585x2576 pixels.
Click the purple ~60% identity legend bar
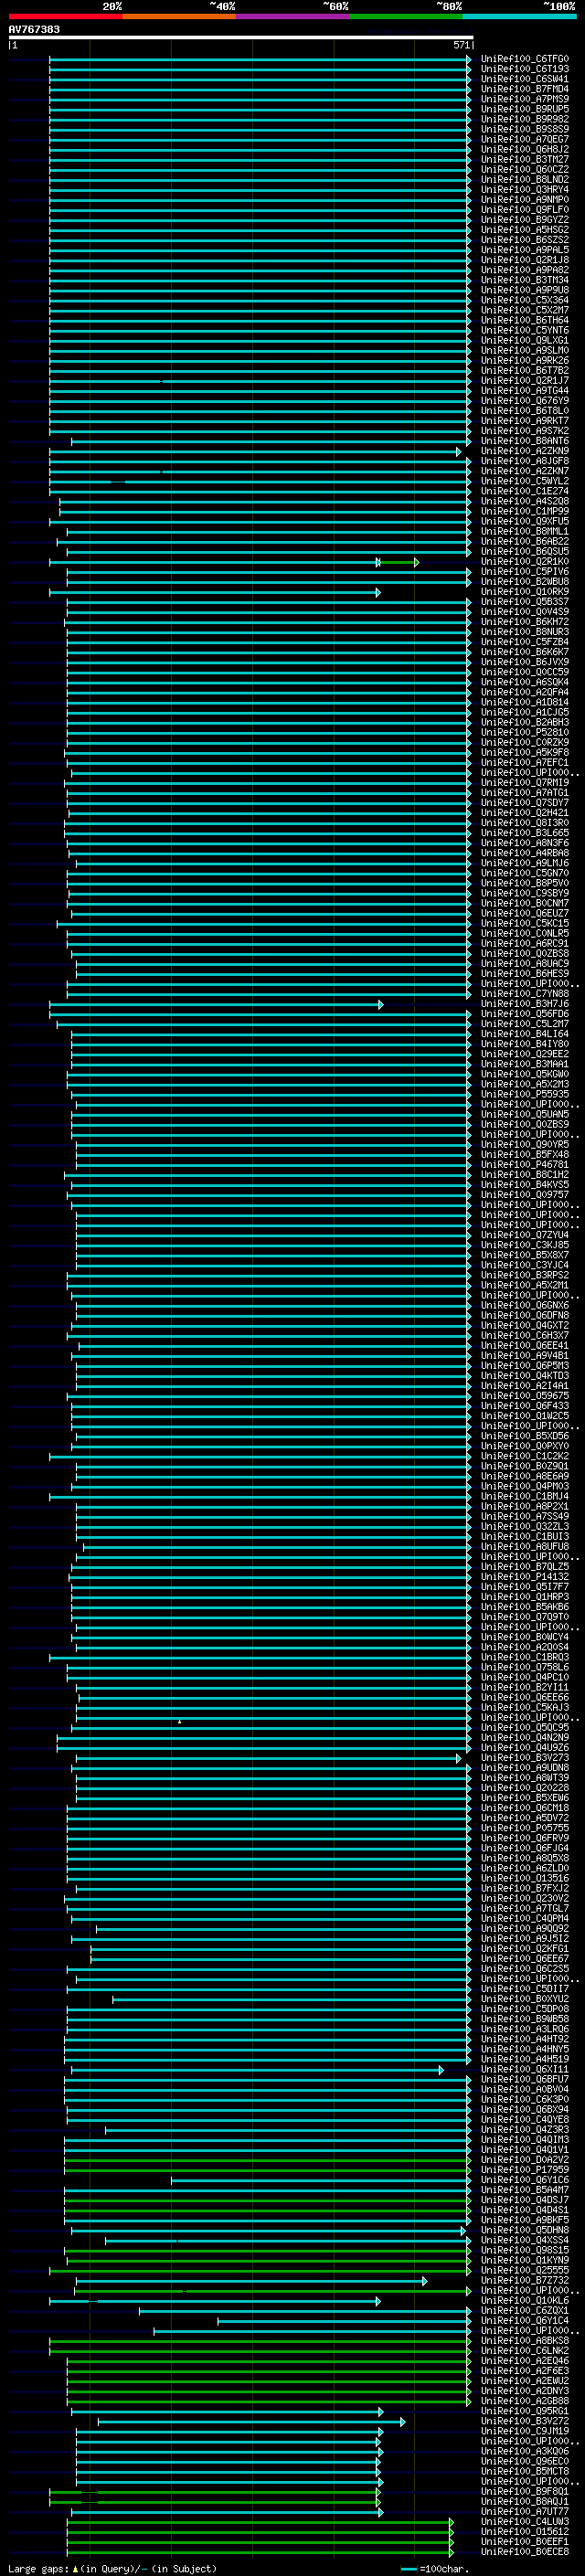click(293, 16)
